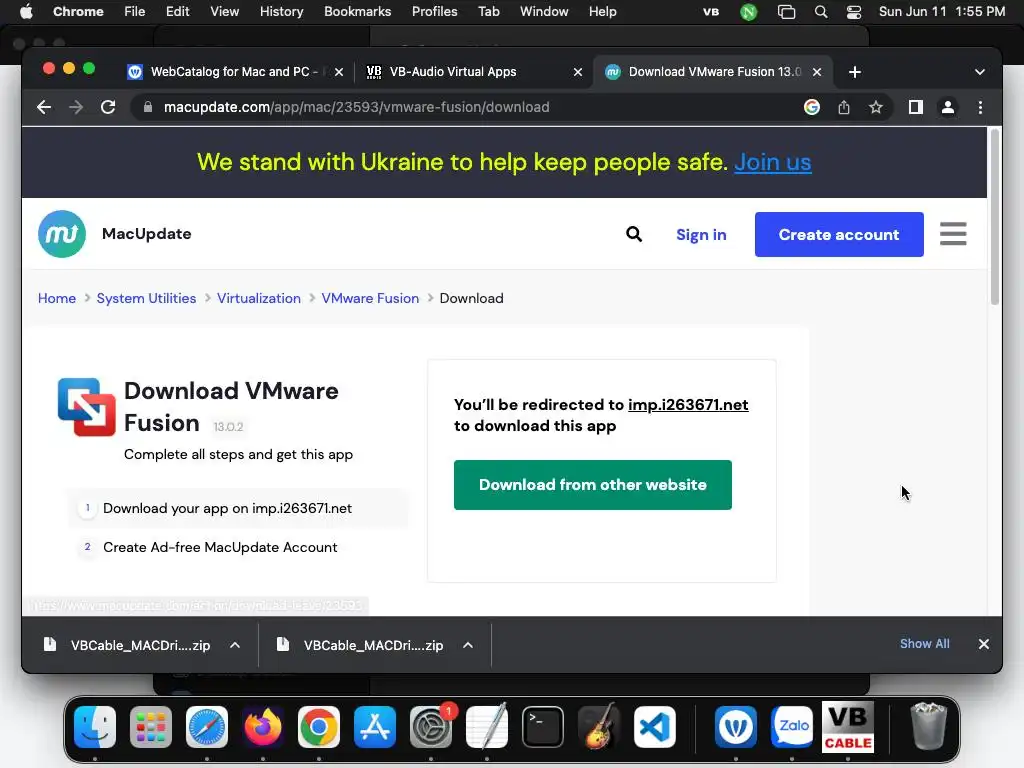The height and width of the screenshot is (768, 1024).
Task: Launch Firefox from the dock
Action: tap(263, 726)
